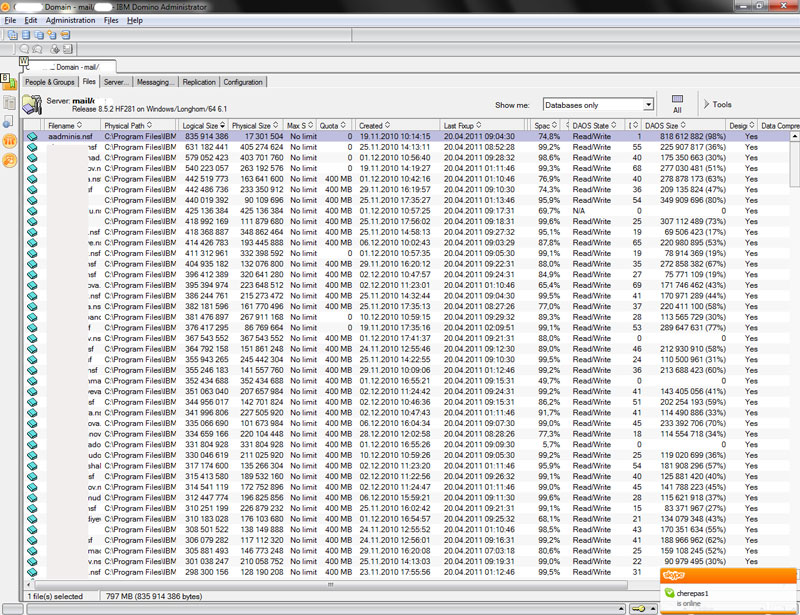Expand the Tools panel
Viewport: 800px width, 615px height.
click(717, 104)
